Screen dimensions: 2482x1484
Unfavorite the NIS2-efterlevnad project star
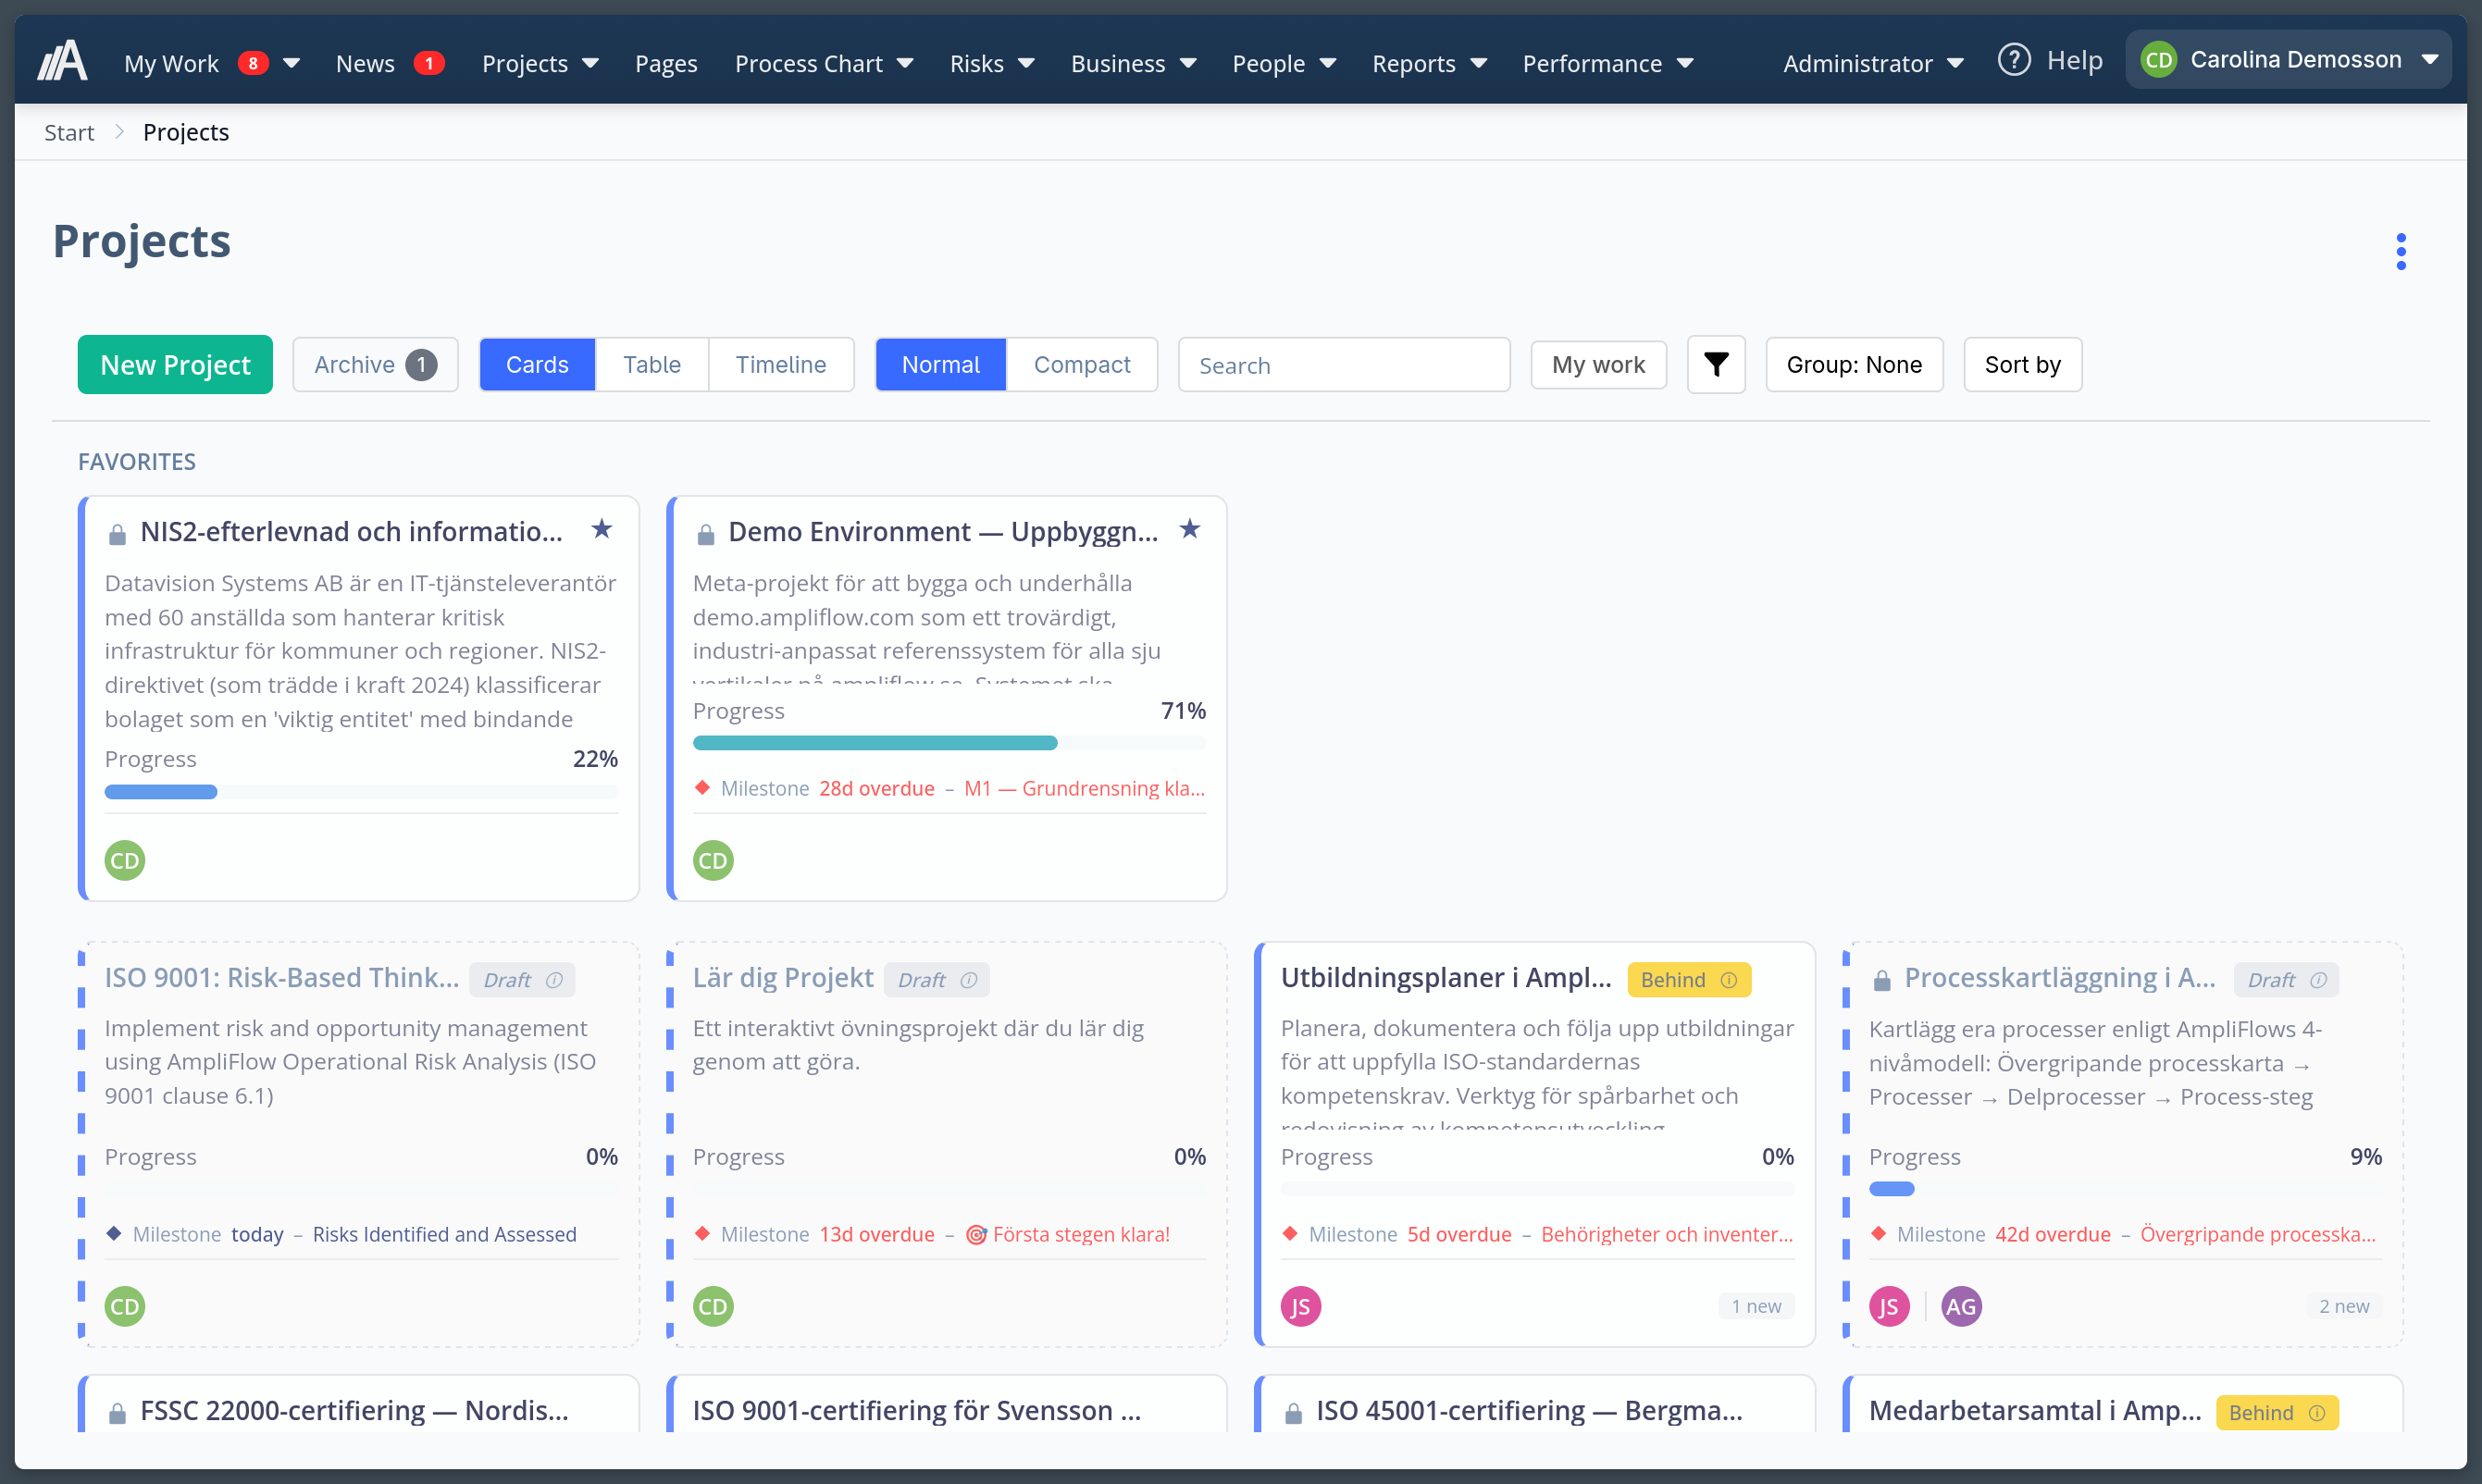tap(601, 529)
